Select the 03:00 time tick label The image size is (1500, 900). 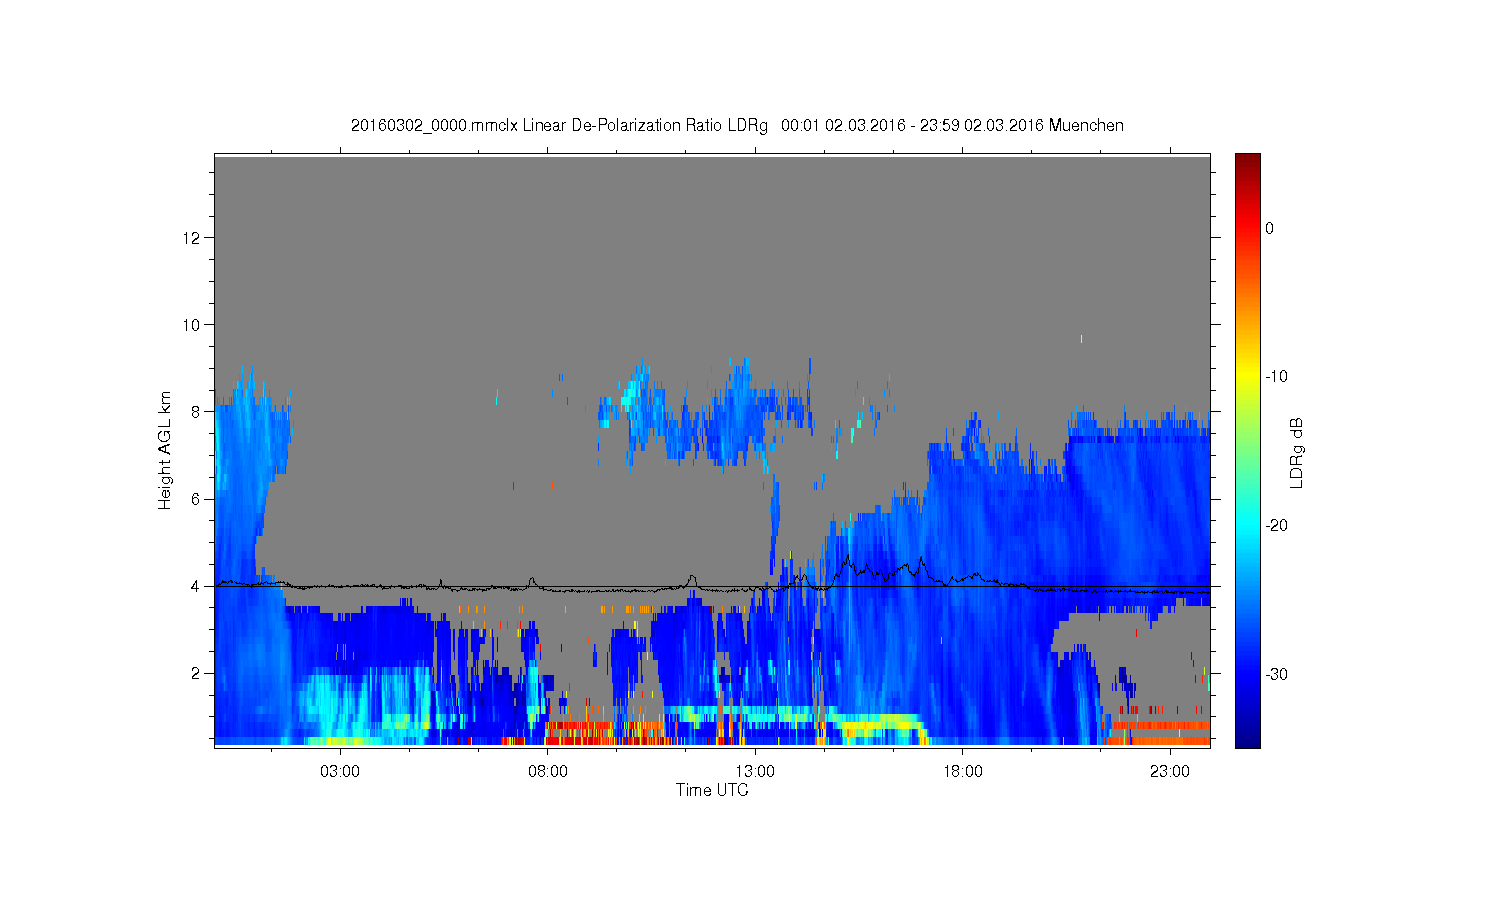click(340, 772)
